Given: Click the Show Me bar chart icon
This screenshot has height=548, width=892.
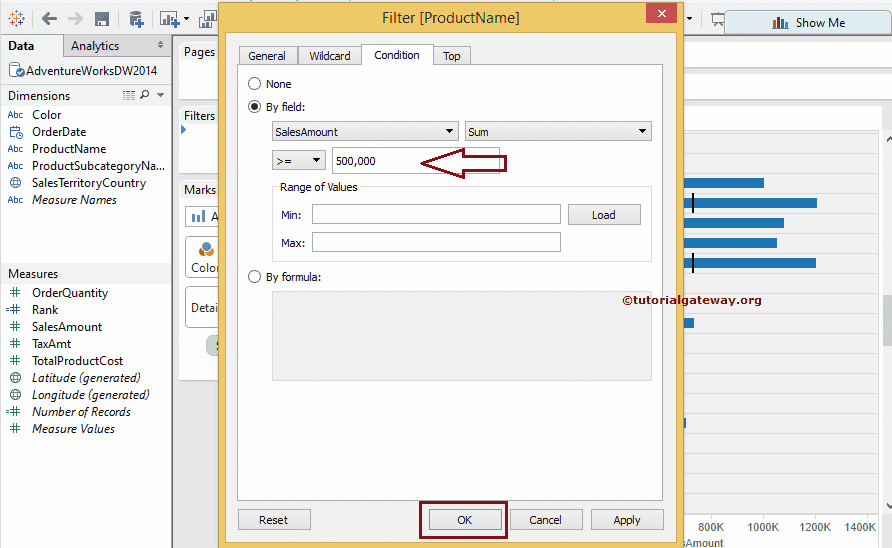Looking at the screenshot, I should 780,23.
